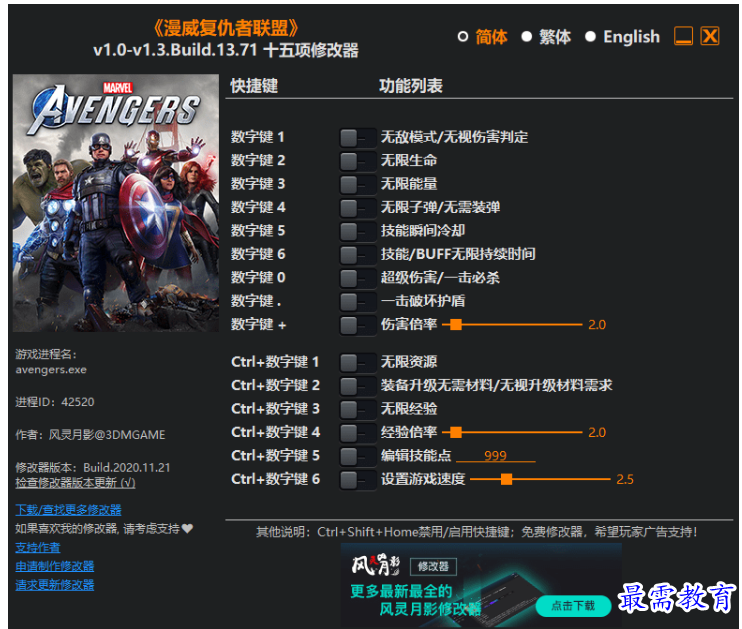Toggle 无限子弹/无需装弹 switch
Image resolution: width=742 pixels, height=629 pixels.
pyautogui.click(x=358, y=208)
